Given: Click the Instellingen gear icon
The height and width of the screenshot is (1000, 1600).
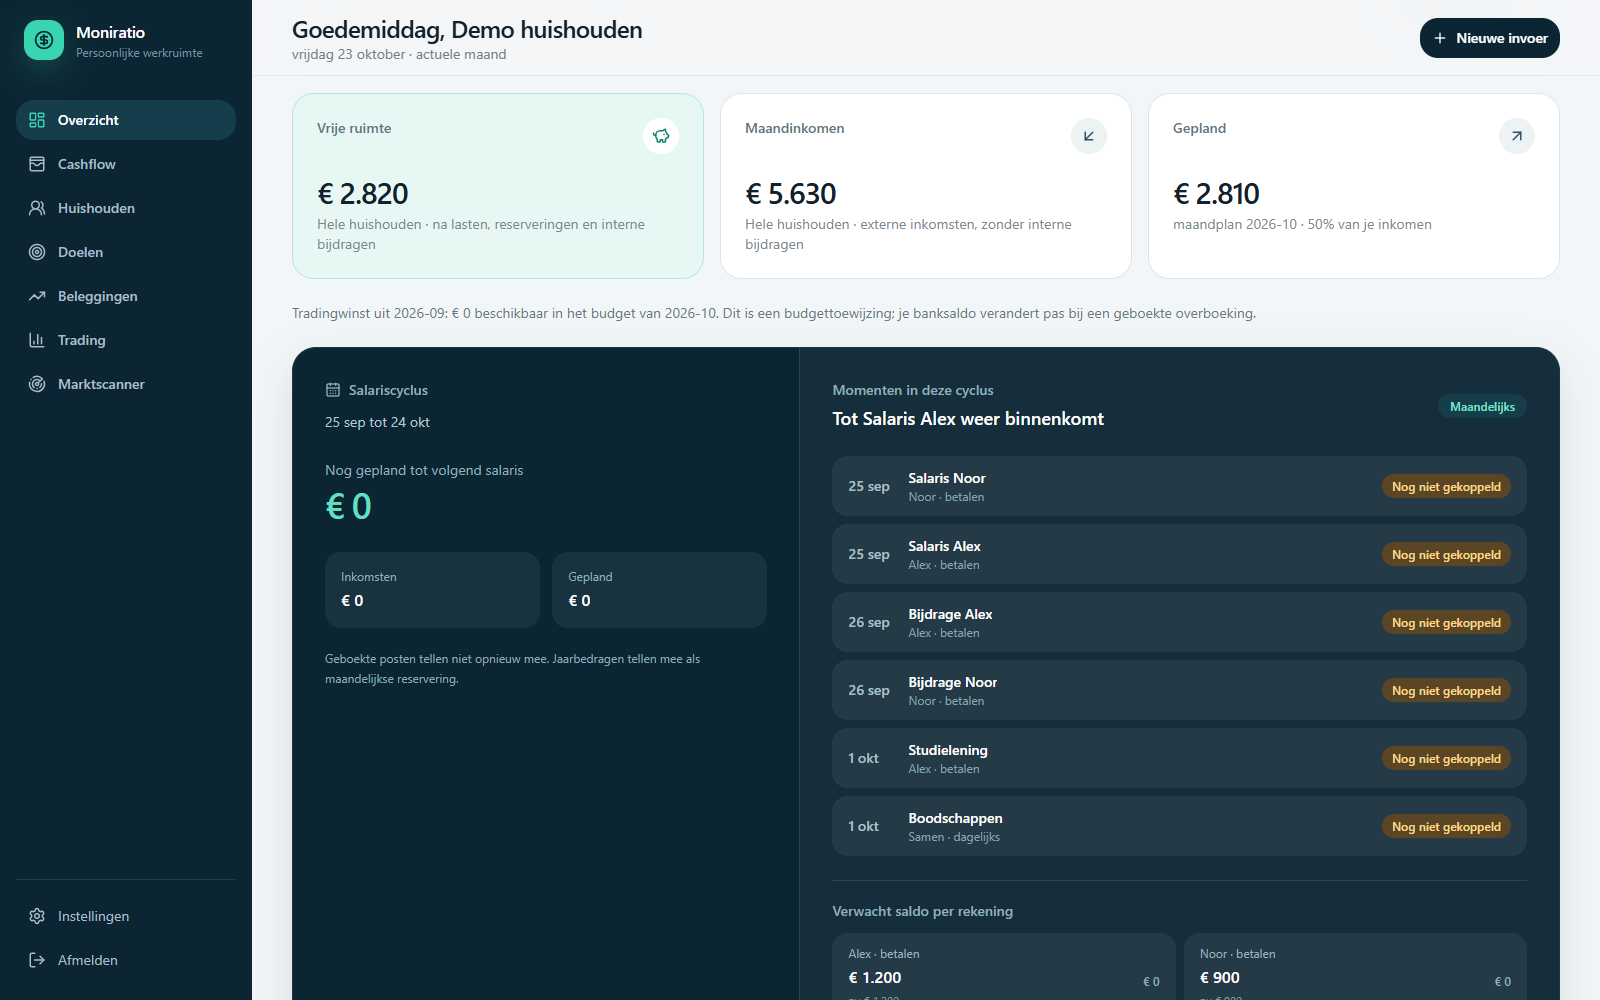Looking at the screenshot, I should tap(37, 916).
